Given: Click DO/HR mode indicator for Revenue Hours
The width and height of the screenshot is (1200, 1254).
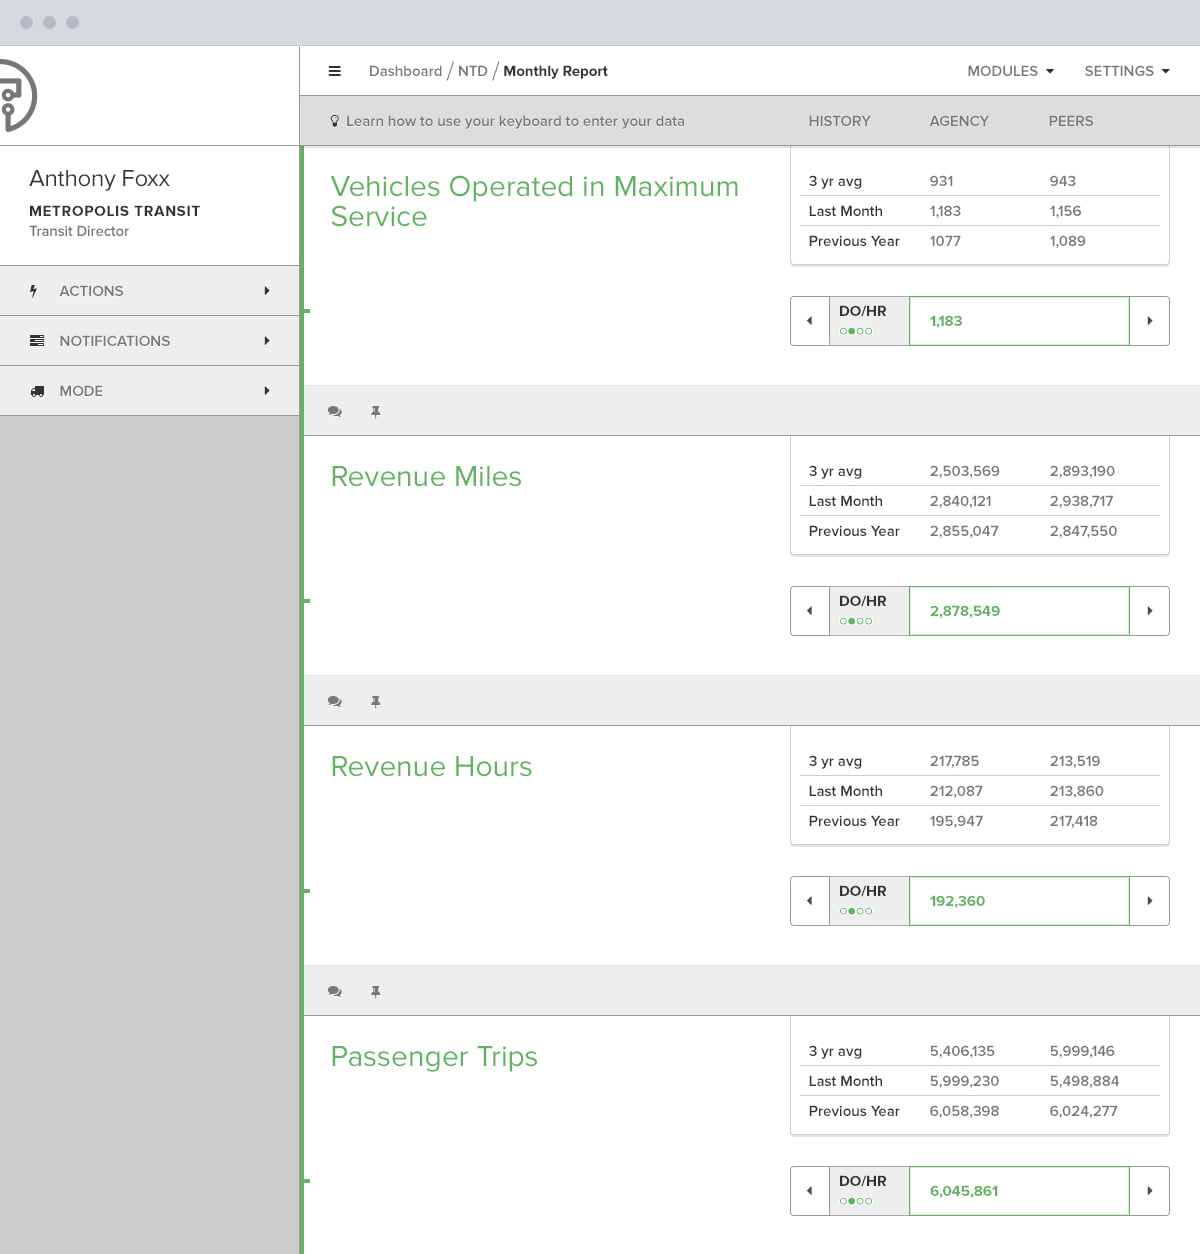Looking at the screenshot, I should pyautogui.click(x=869, y=901).
